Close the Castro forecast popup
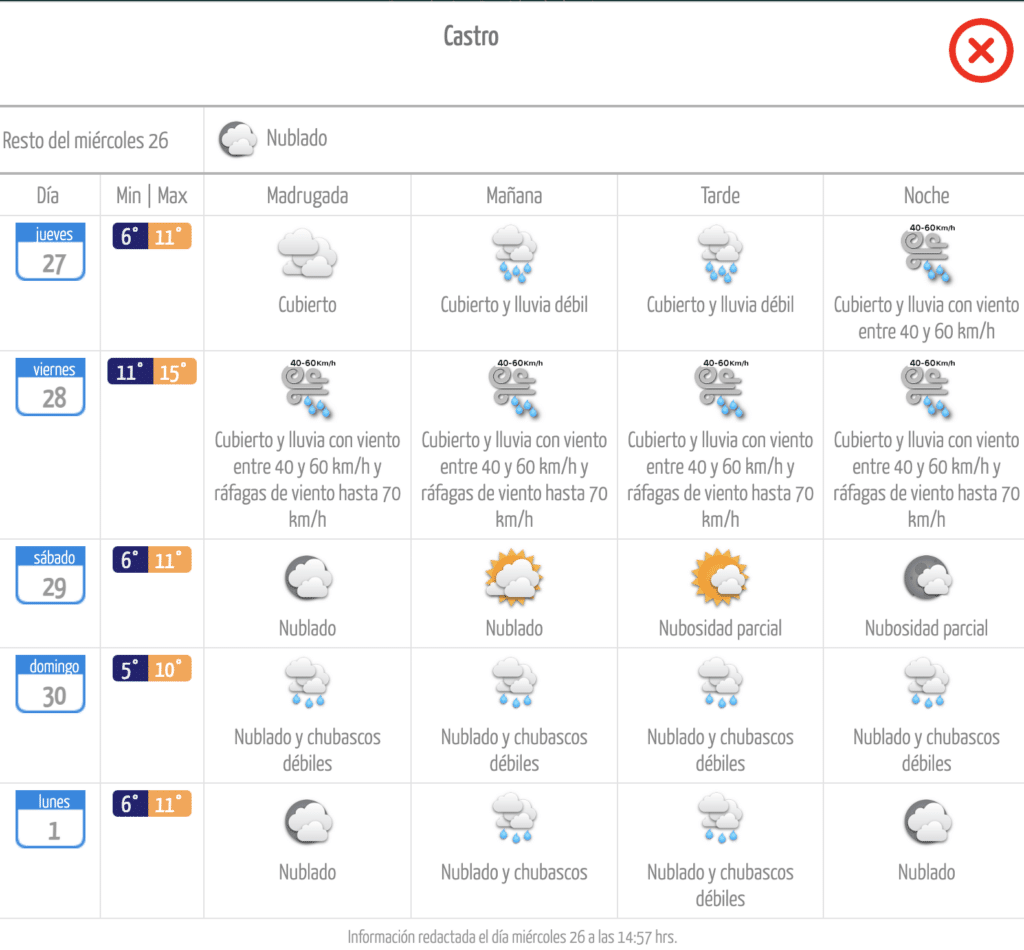1024x950 pixels. pyautogui.click(x=980, y=51)
